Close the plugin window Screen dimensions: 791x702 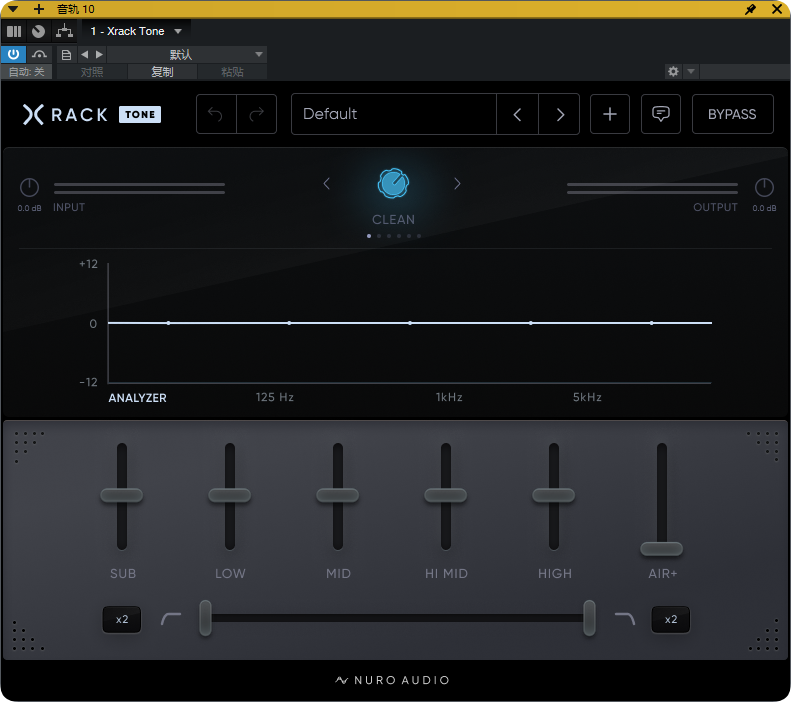[777, 9]
